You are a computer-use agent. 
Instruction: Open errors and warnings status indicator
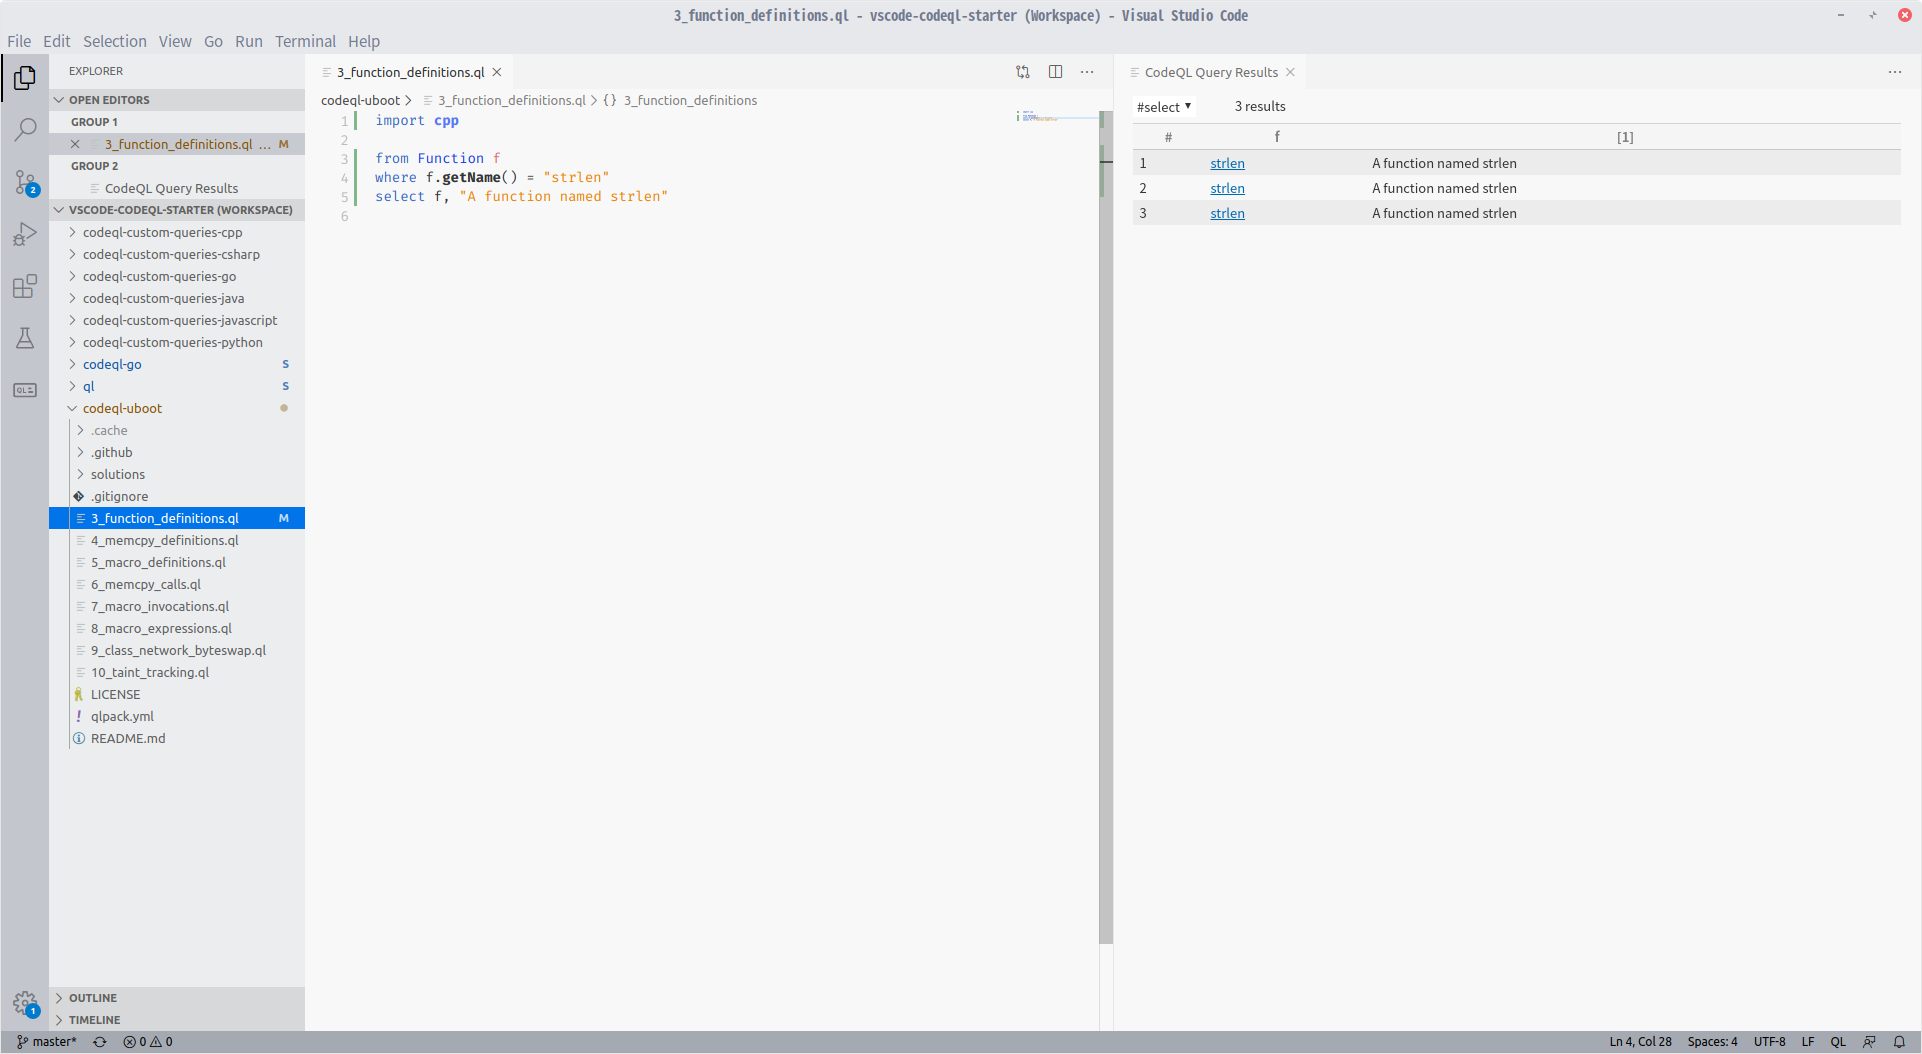pyautogui.click(x=148, y=1042)
